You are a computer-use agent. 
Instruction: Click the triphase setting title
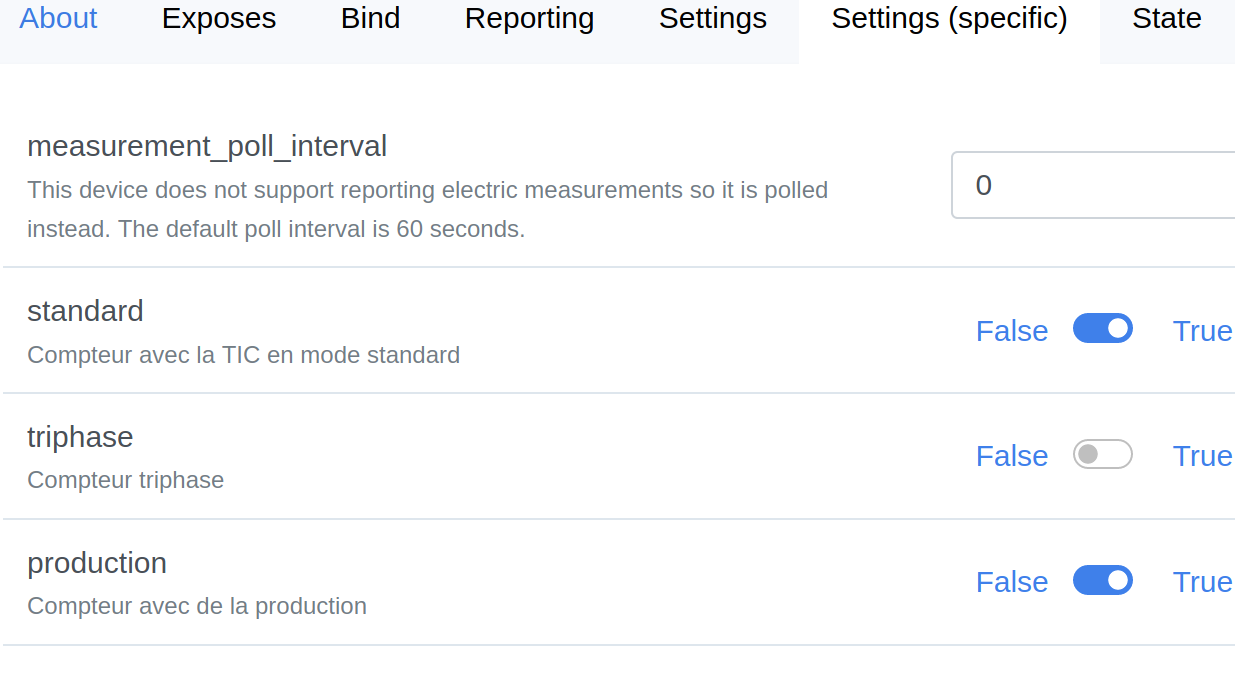pyautogui.click(x=80, y=437)
